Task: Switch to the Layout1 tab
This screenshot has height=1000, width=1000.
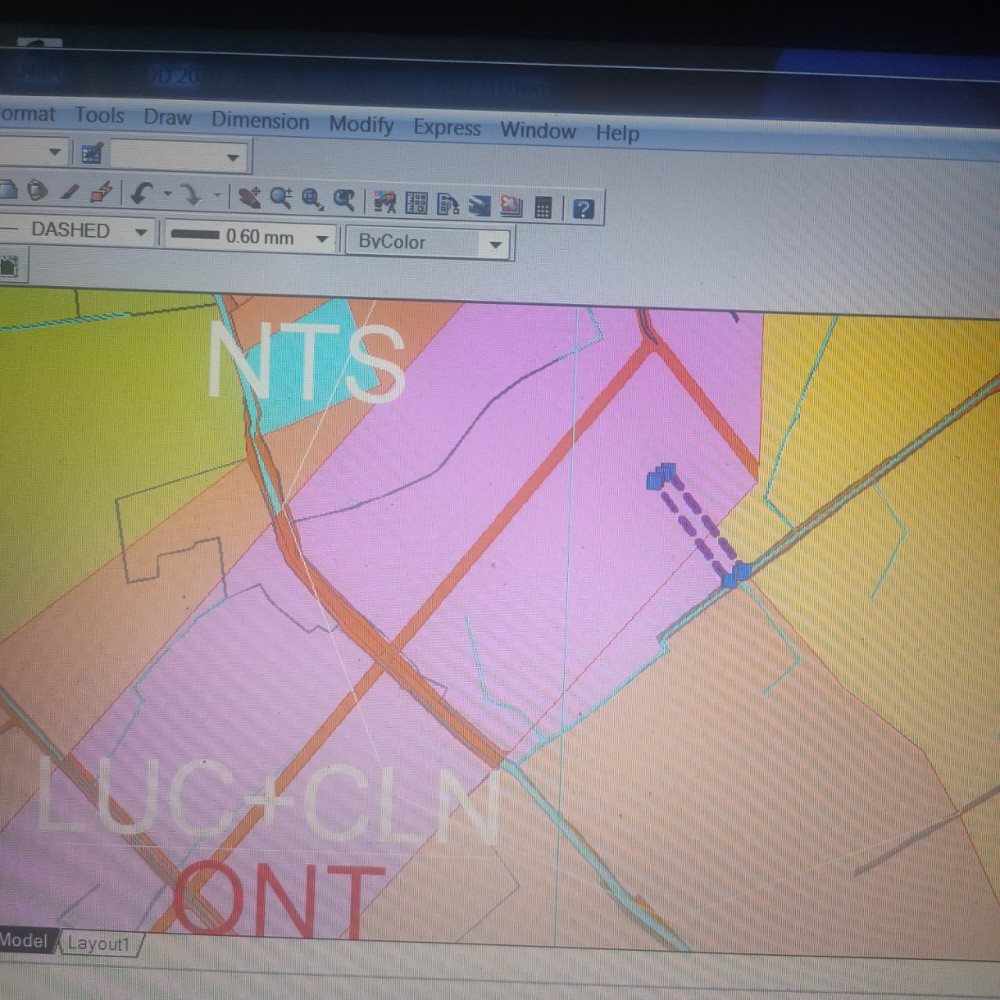Action: 99,944
